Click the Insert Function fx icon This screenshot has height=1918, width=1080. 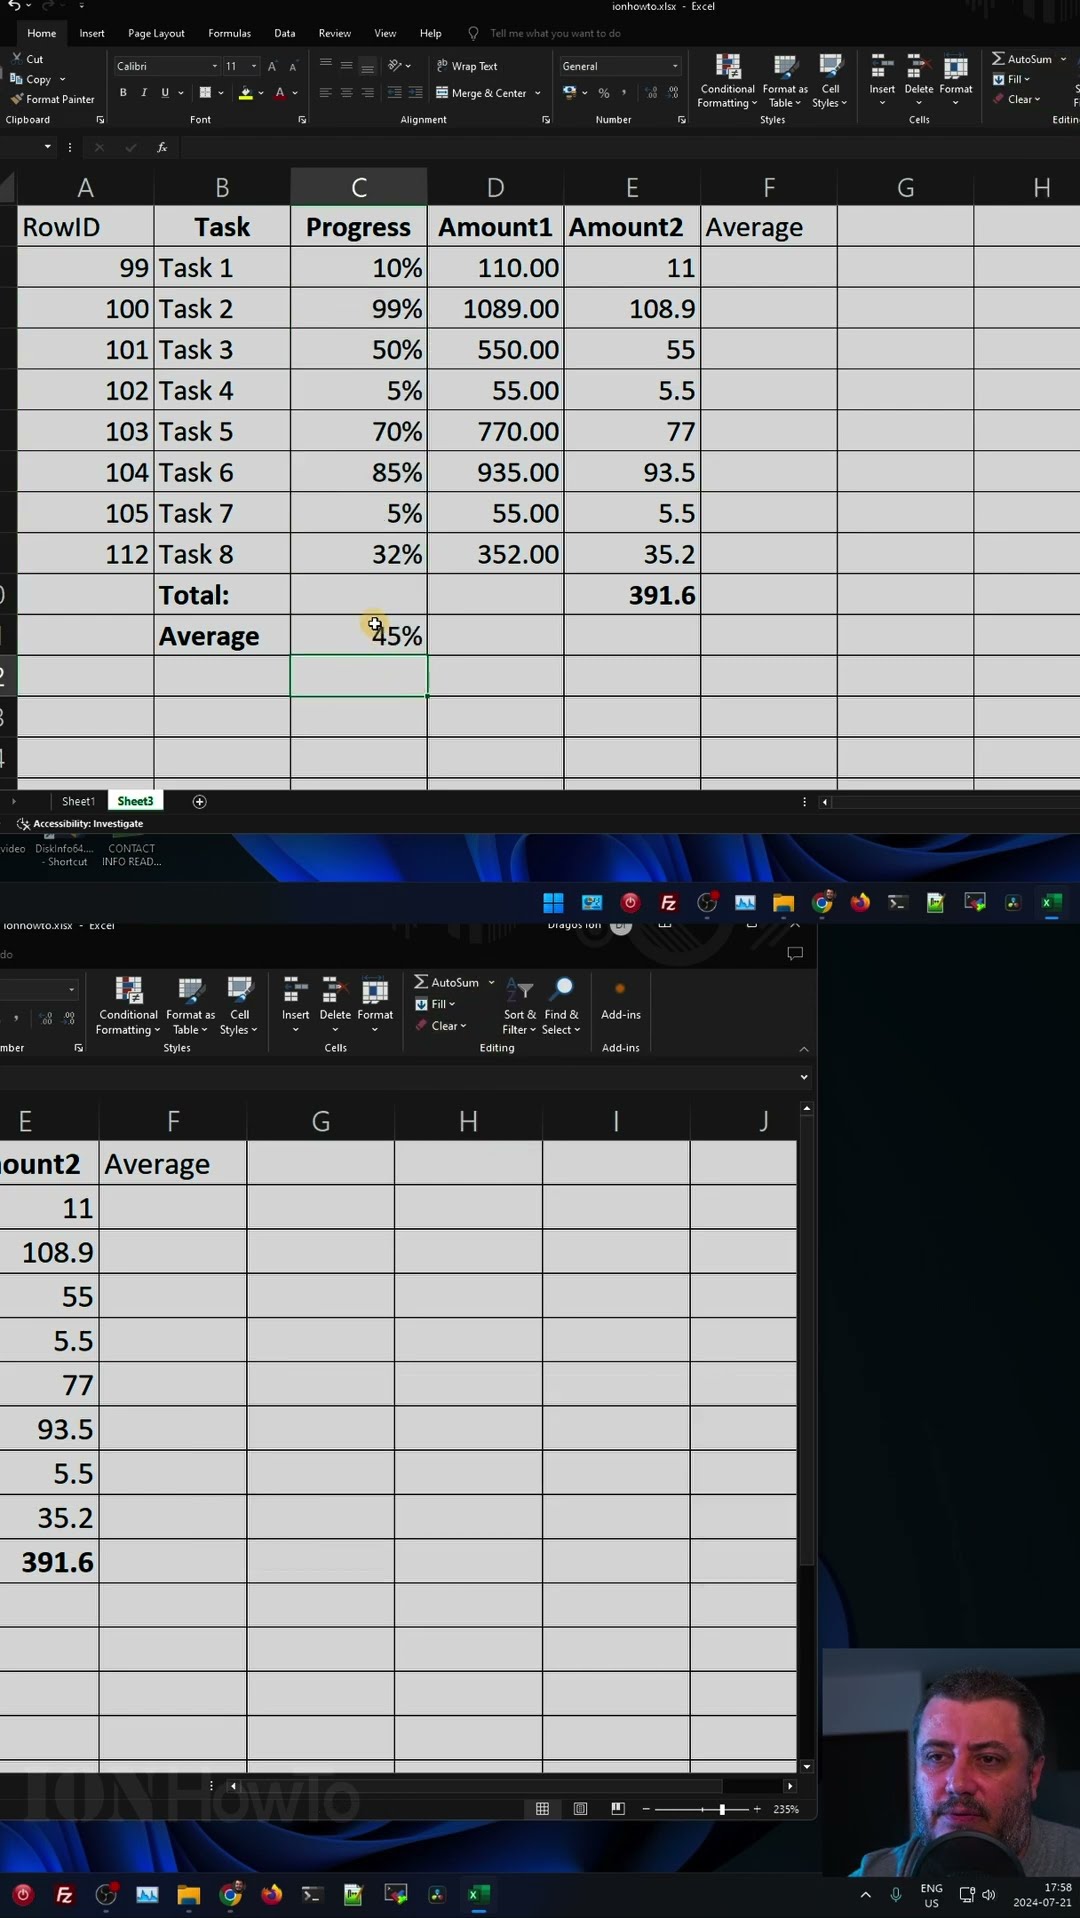point(162,147)
